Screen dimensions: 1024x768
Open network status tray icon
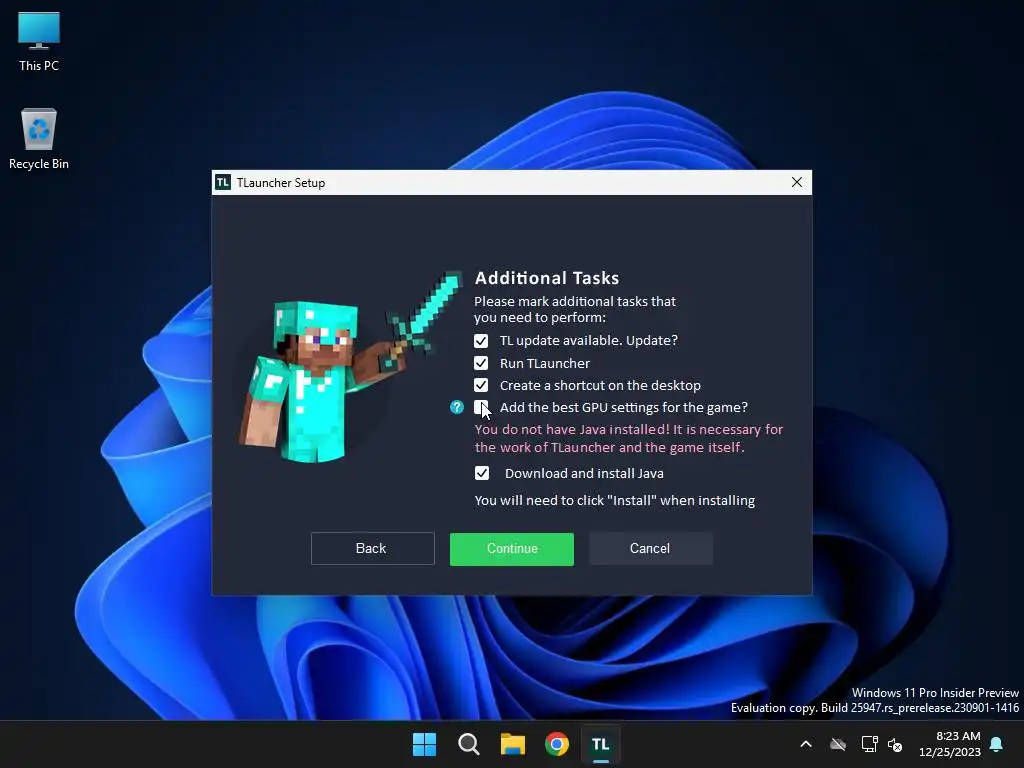click(x=869, y=744)
